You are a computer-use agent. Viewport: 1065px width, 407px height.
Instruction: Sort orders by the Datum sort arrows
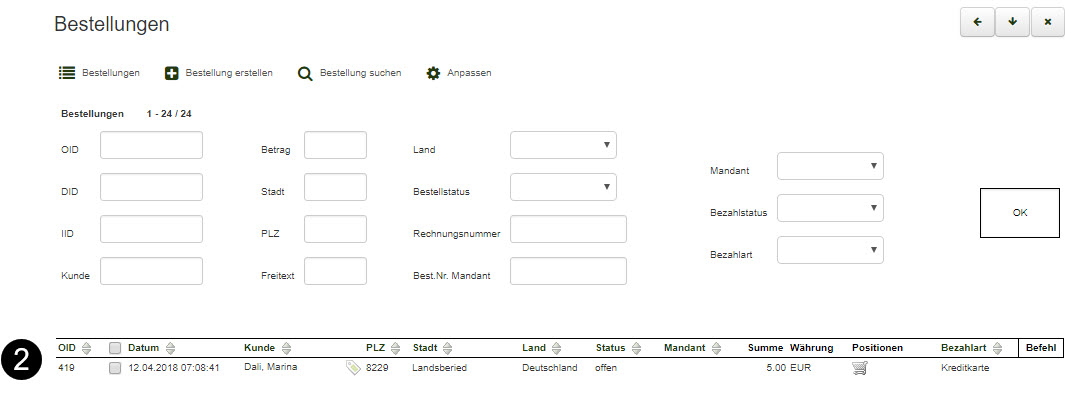pos(170,348)
